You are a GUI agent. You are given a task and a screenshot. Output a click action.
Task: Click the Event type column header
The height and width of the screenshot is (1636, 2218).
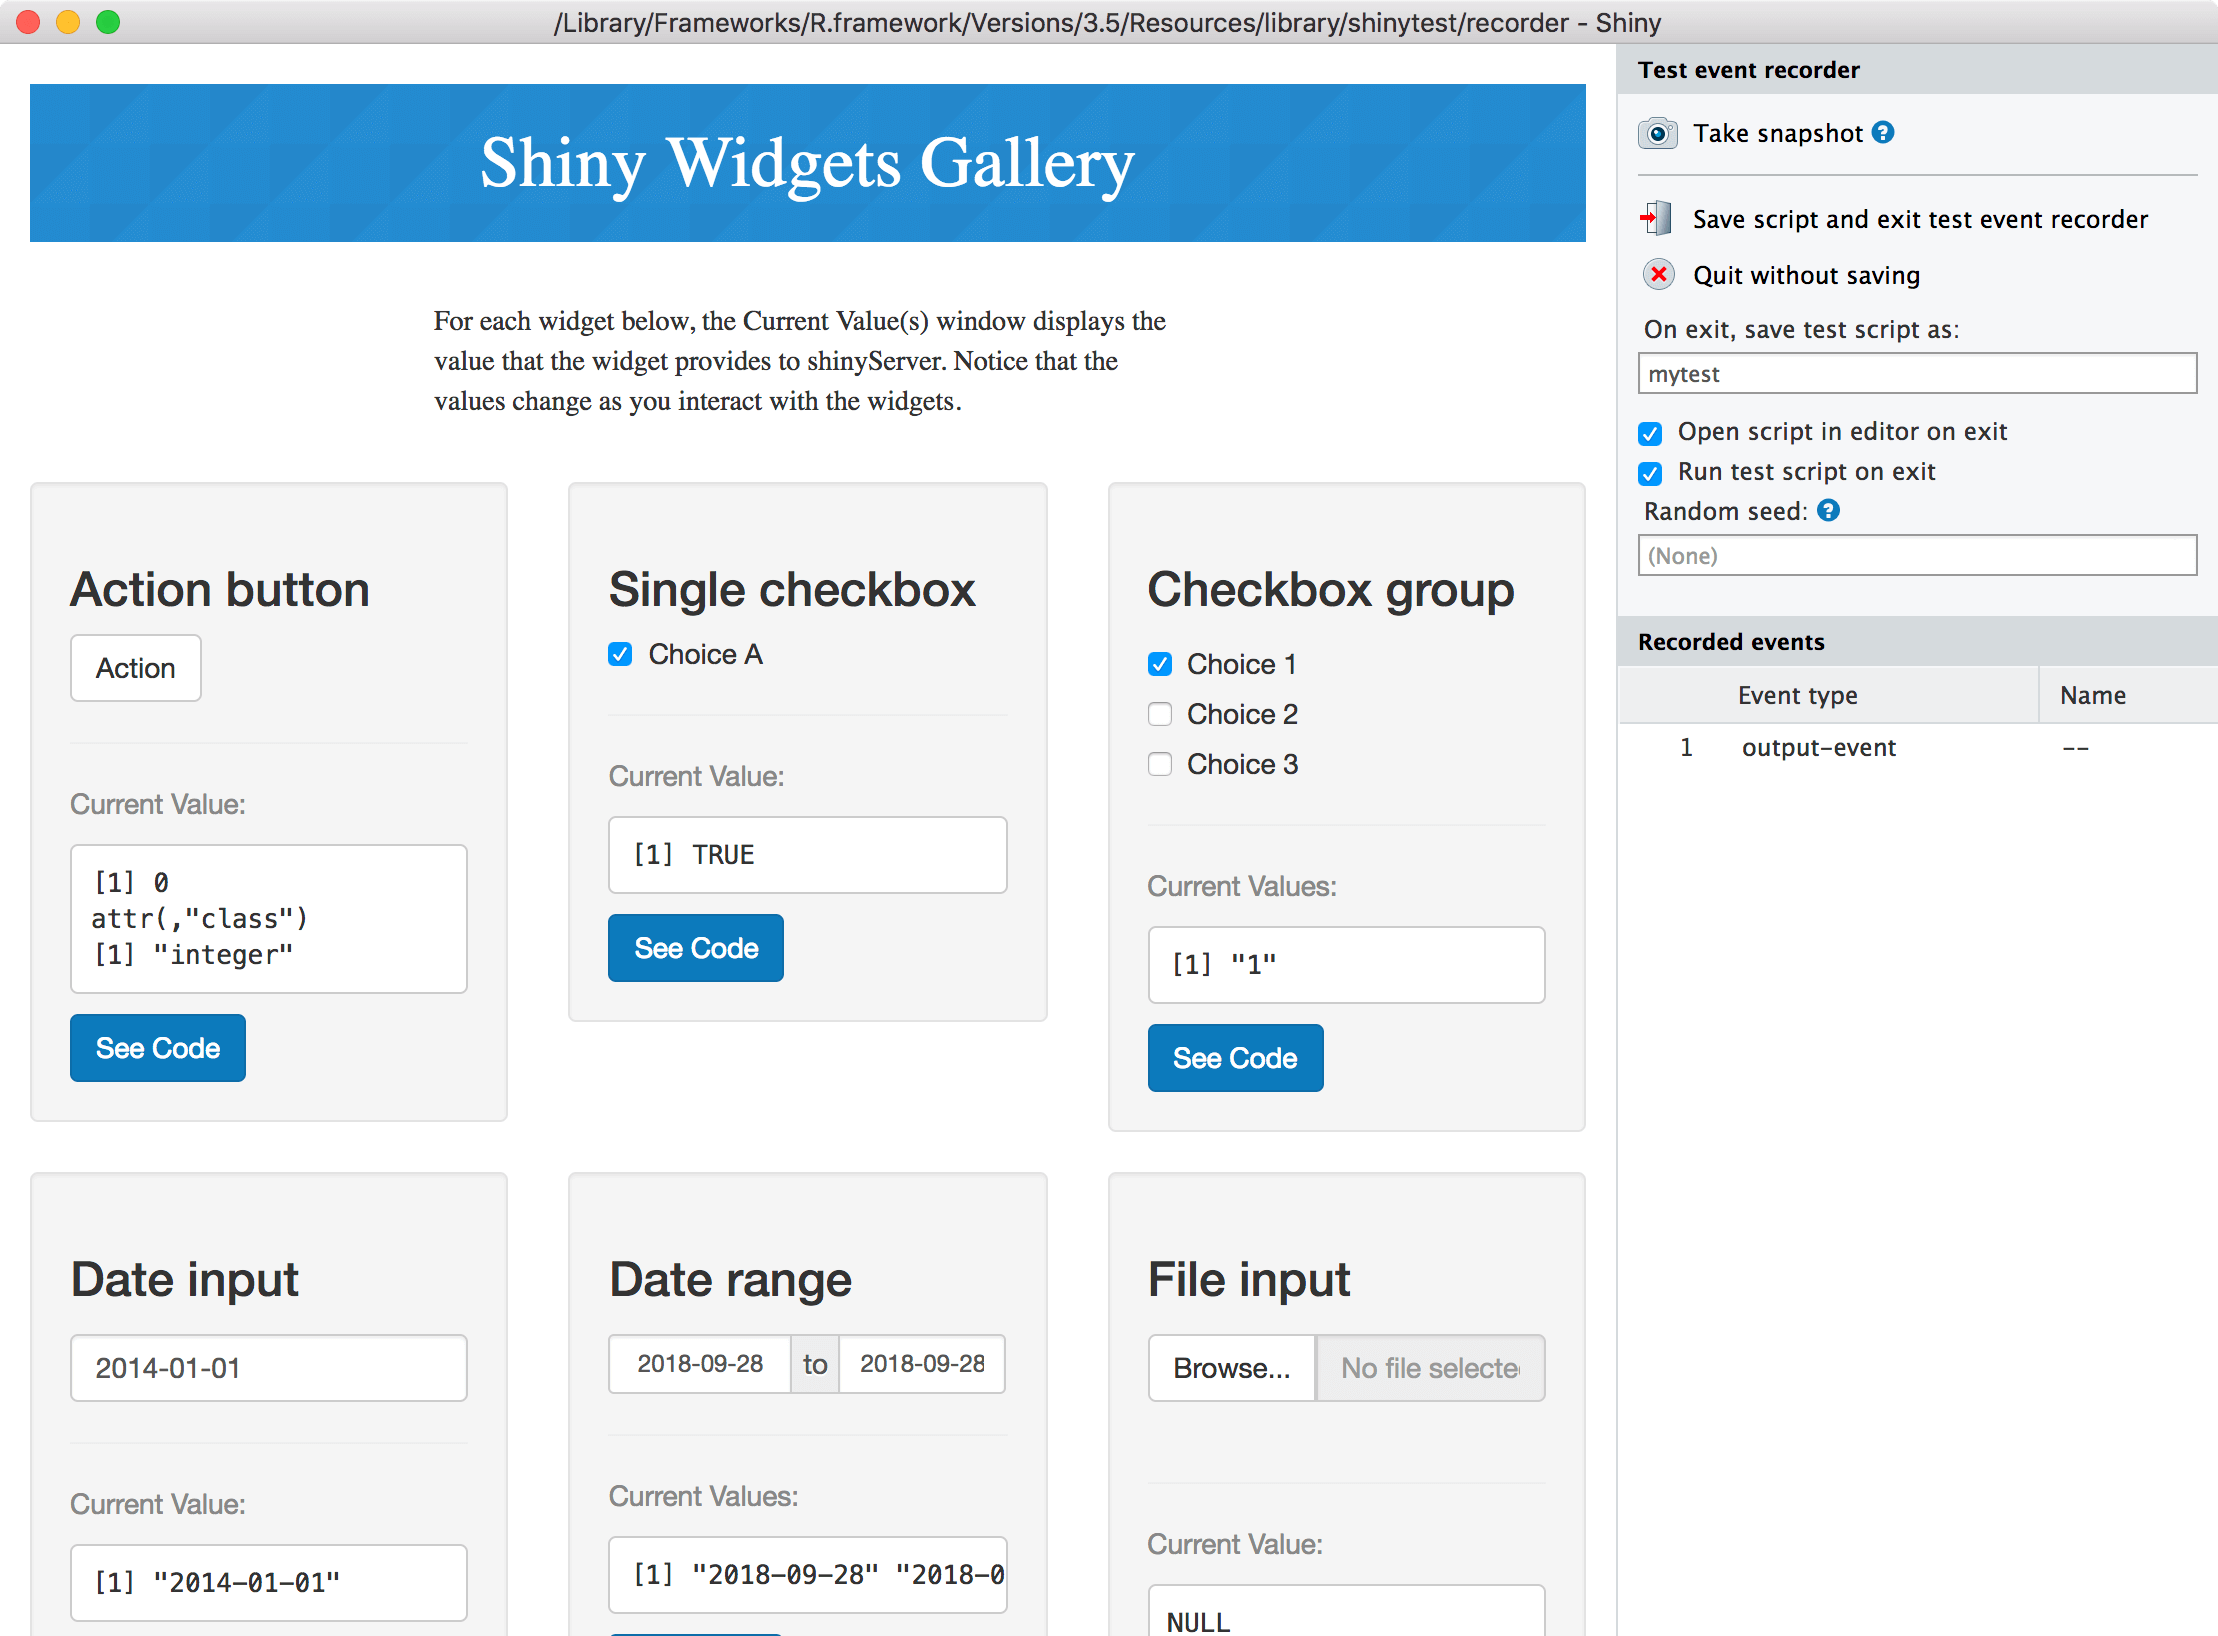[x=1830, y=695]
